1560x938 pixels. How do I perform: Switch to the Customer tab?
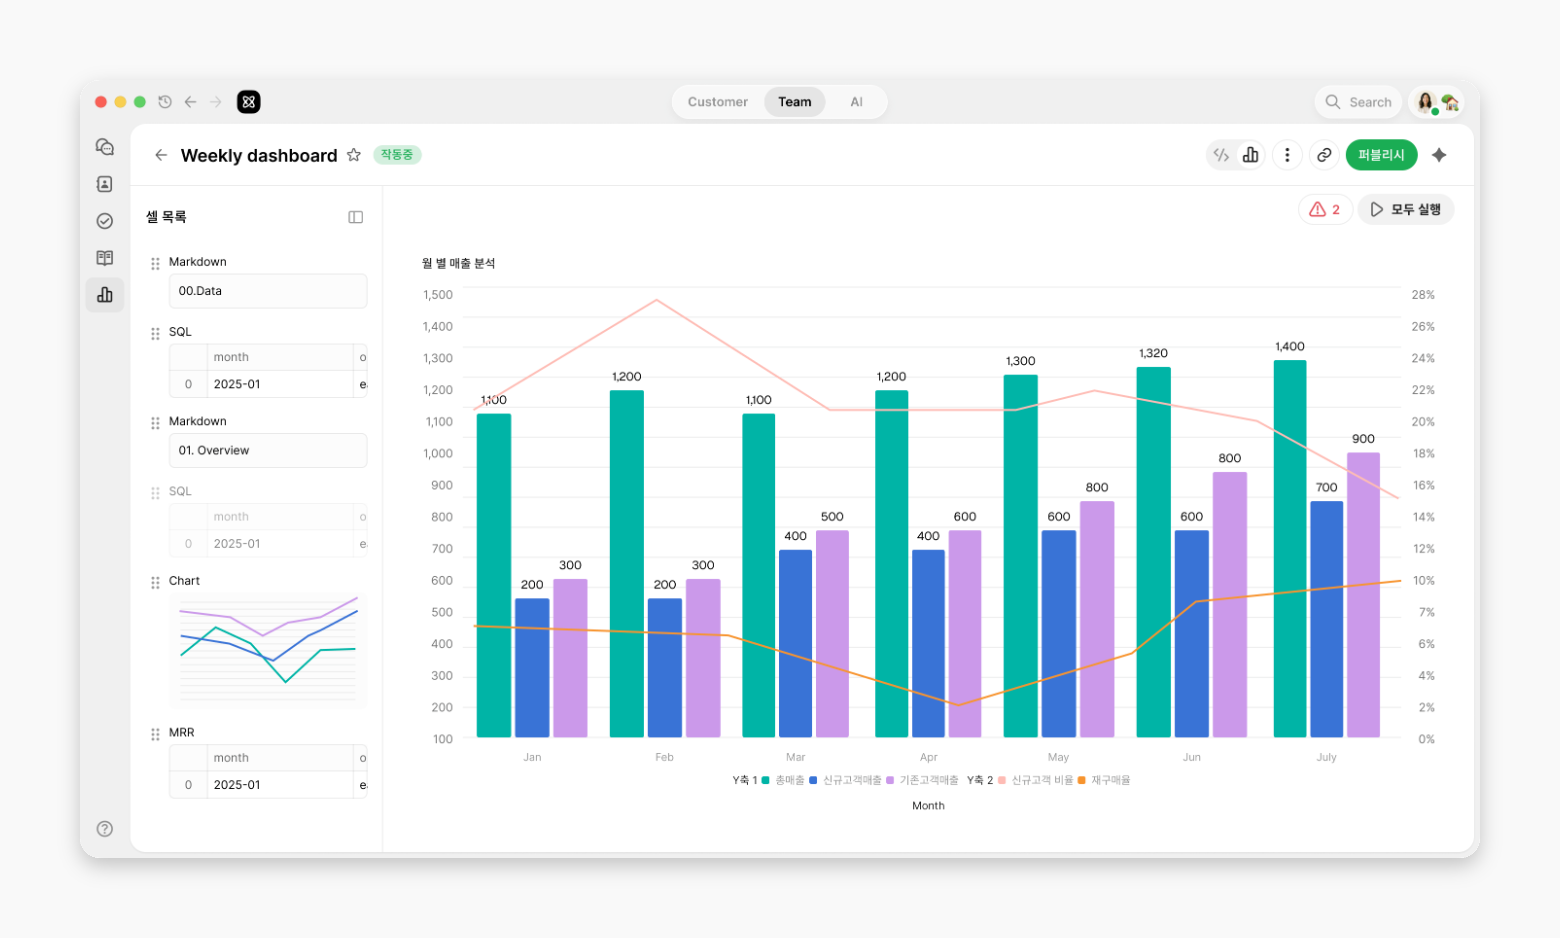[717, 102]
